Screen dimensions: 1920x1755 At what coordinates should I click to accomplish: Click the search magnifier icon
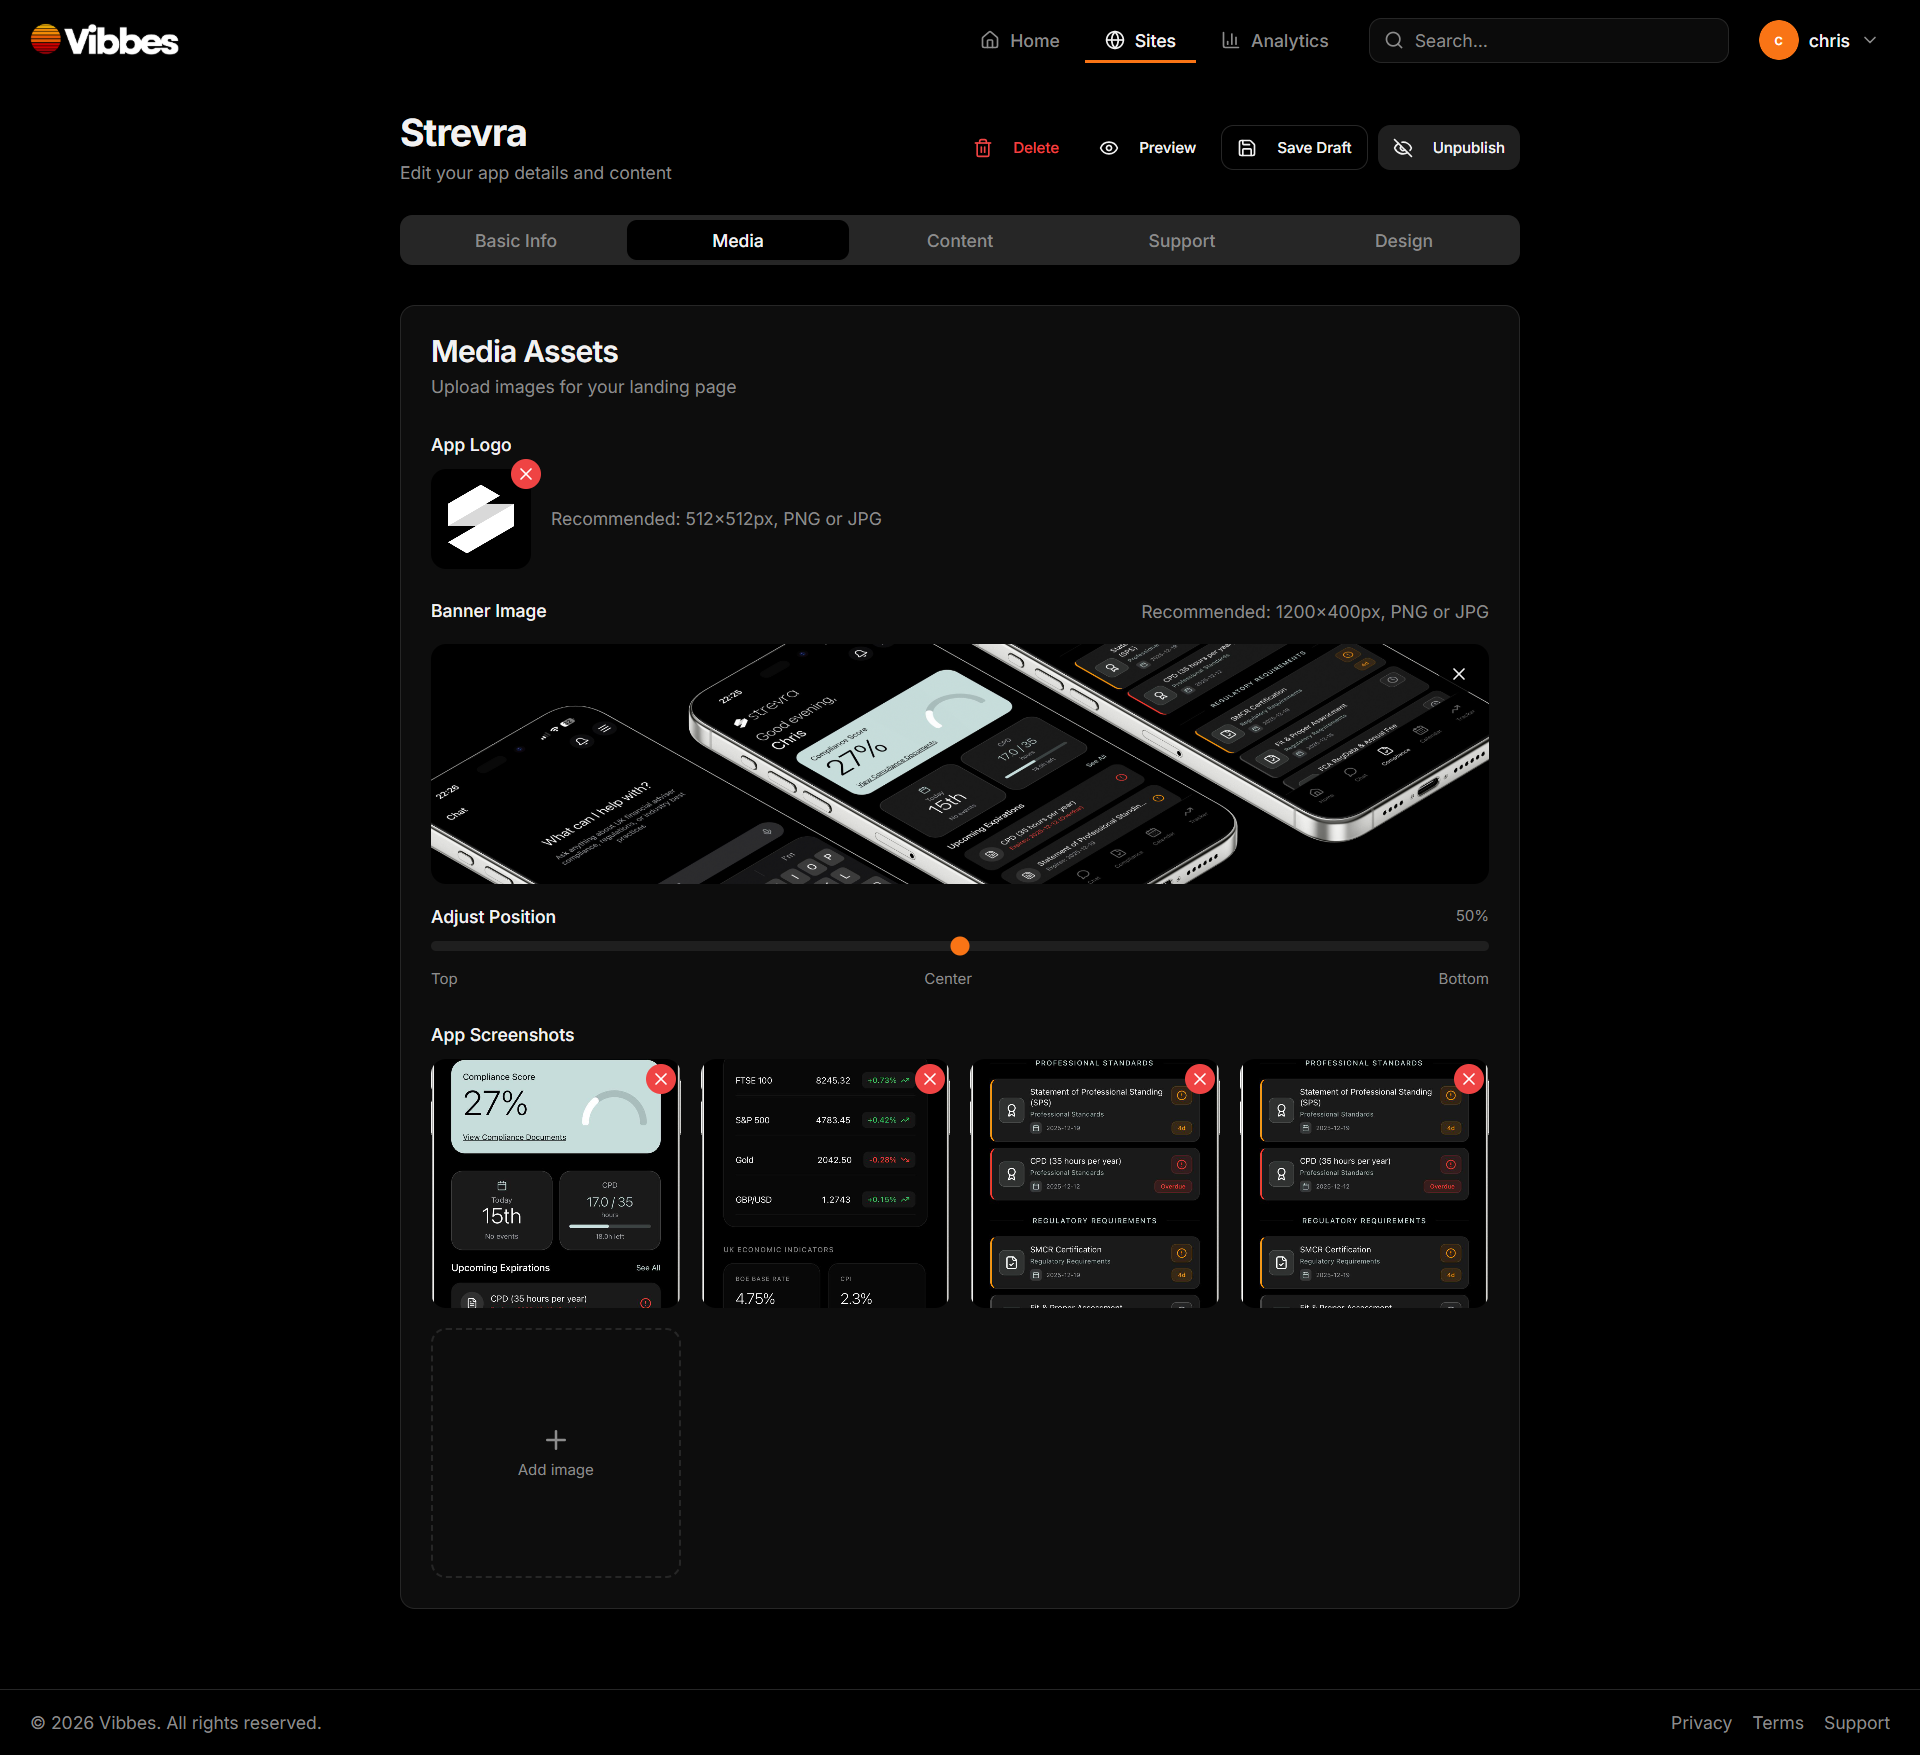tap(1393, 41)
